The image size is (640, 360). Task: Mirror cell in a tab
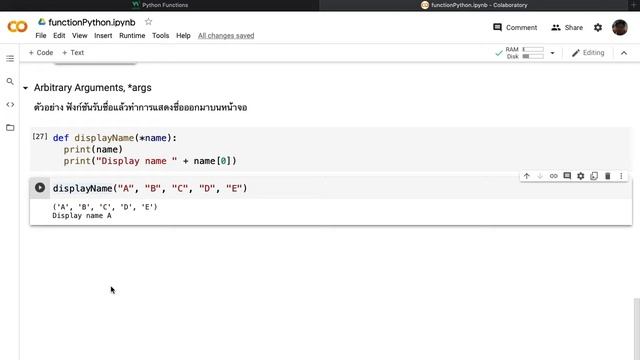(x=594, y=176)
